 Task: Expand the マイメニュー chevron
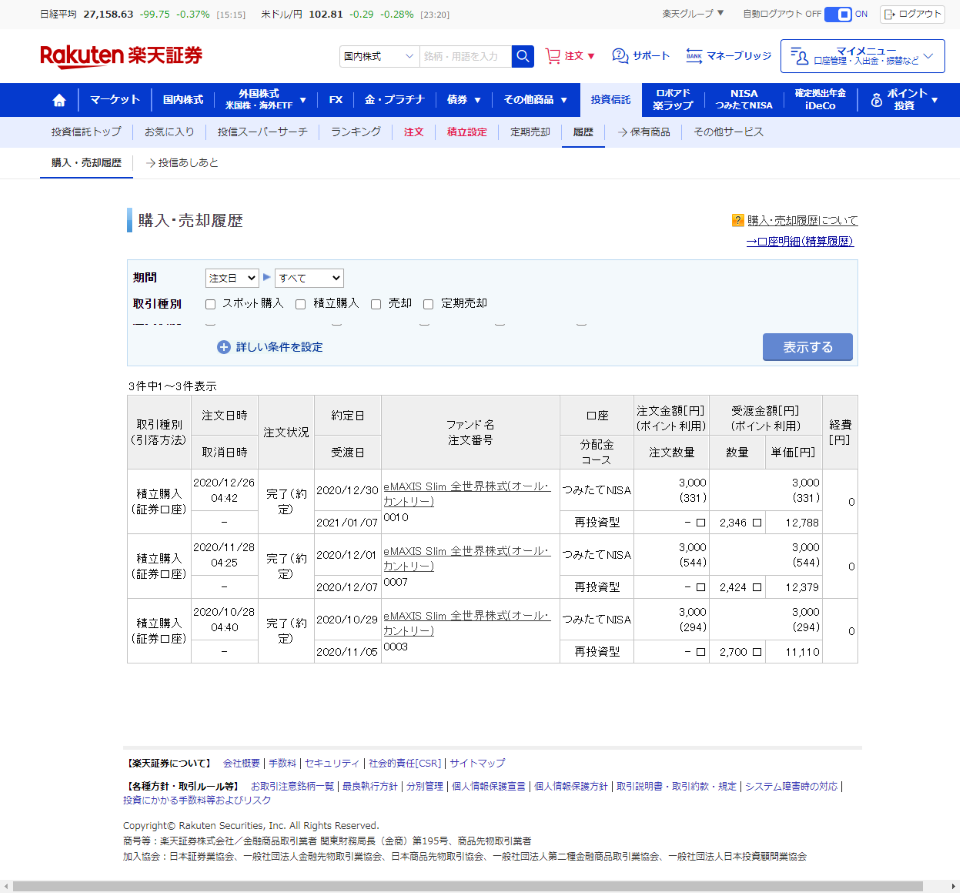pyautogui.click(x=929, y=56)
